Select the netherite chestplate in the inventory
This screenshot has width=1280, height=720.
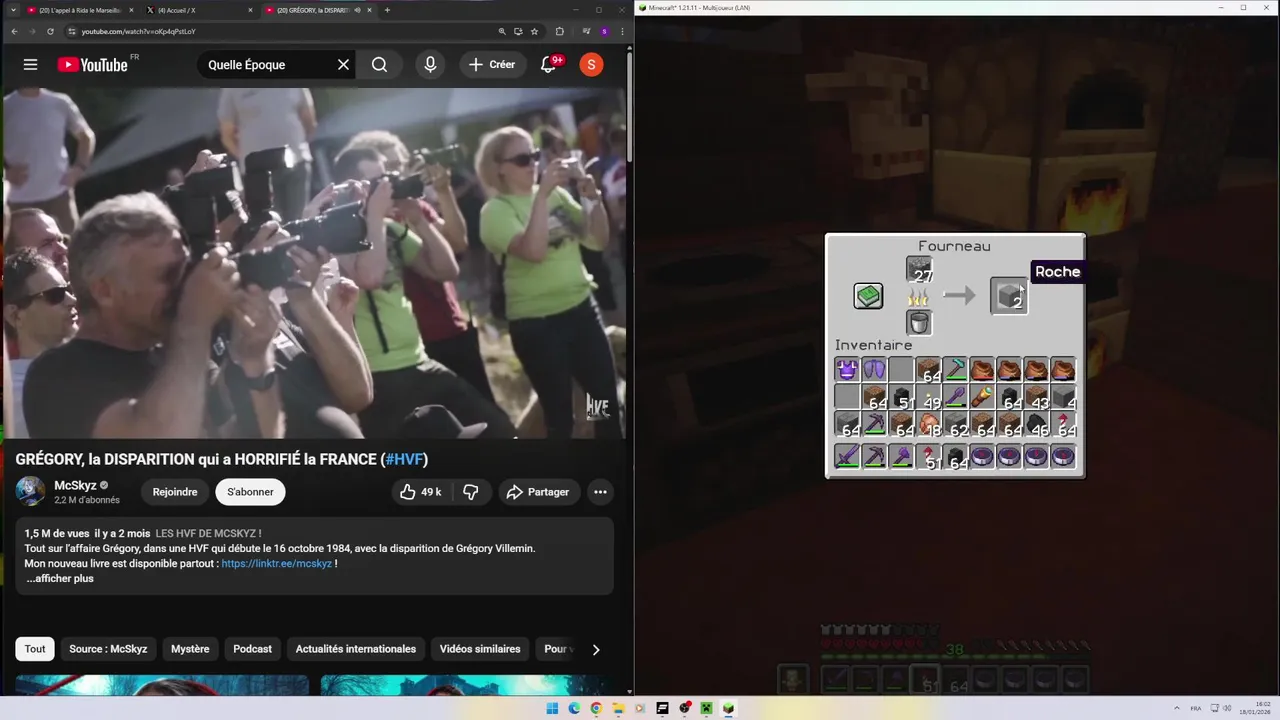click(x=847, y=370)
